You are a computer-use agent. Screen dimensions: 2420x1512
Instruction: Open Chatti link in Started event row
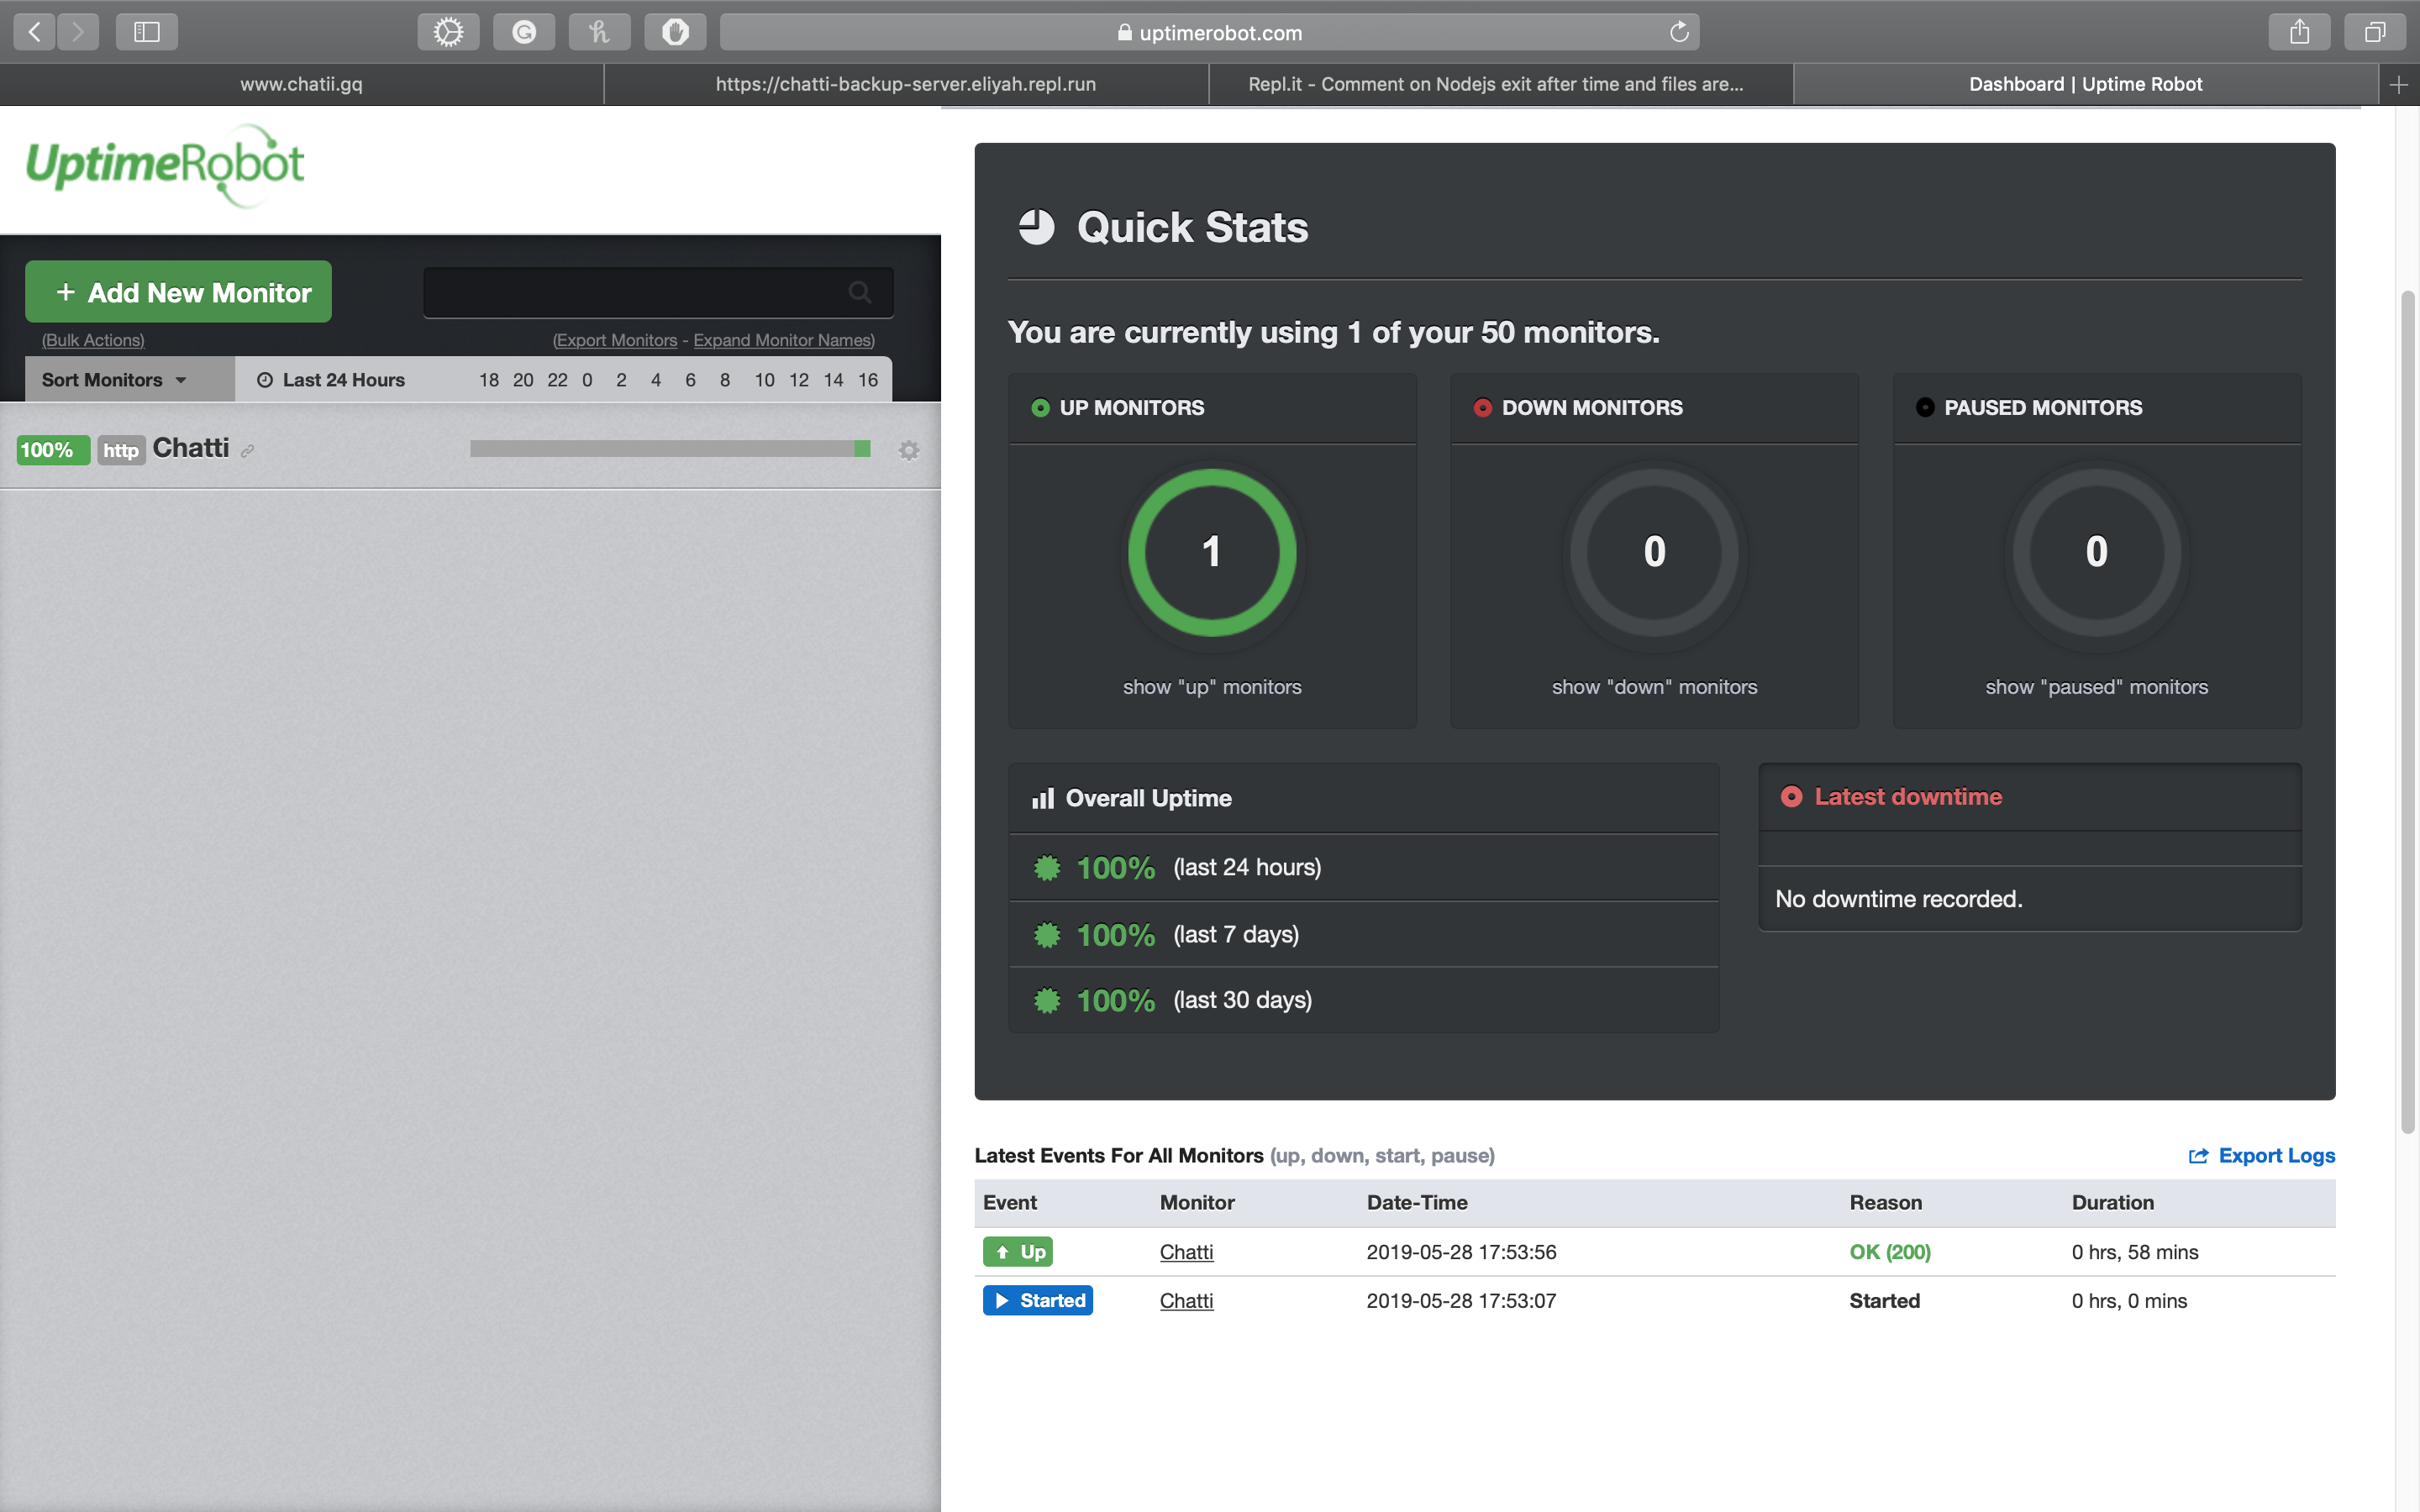pos(1186,1300)
